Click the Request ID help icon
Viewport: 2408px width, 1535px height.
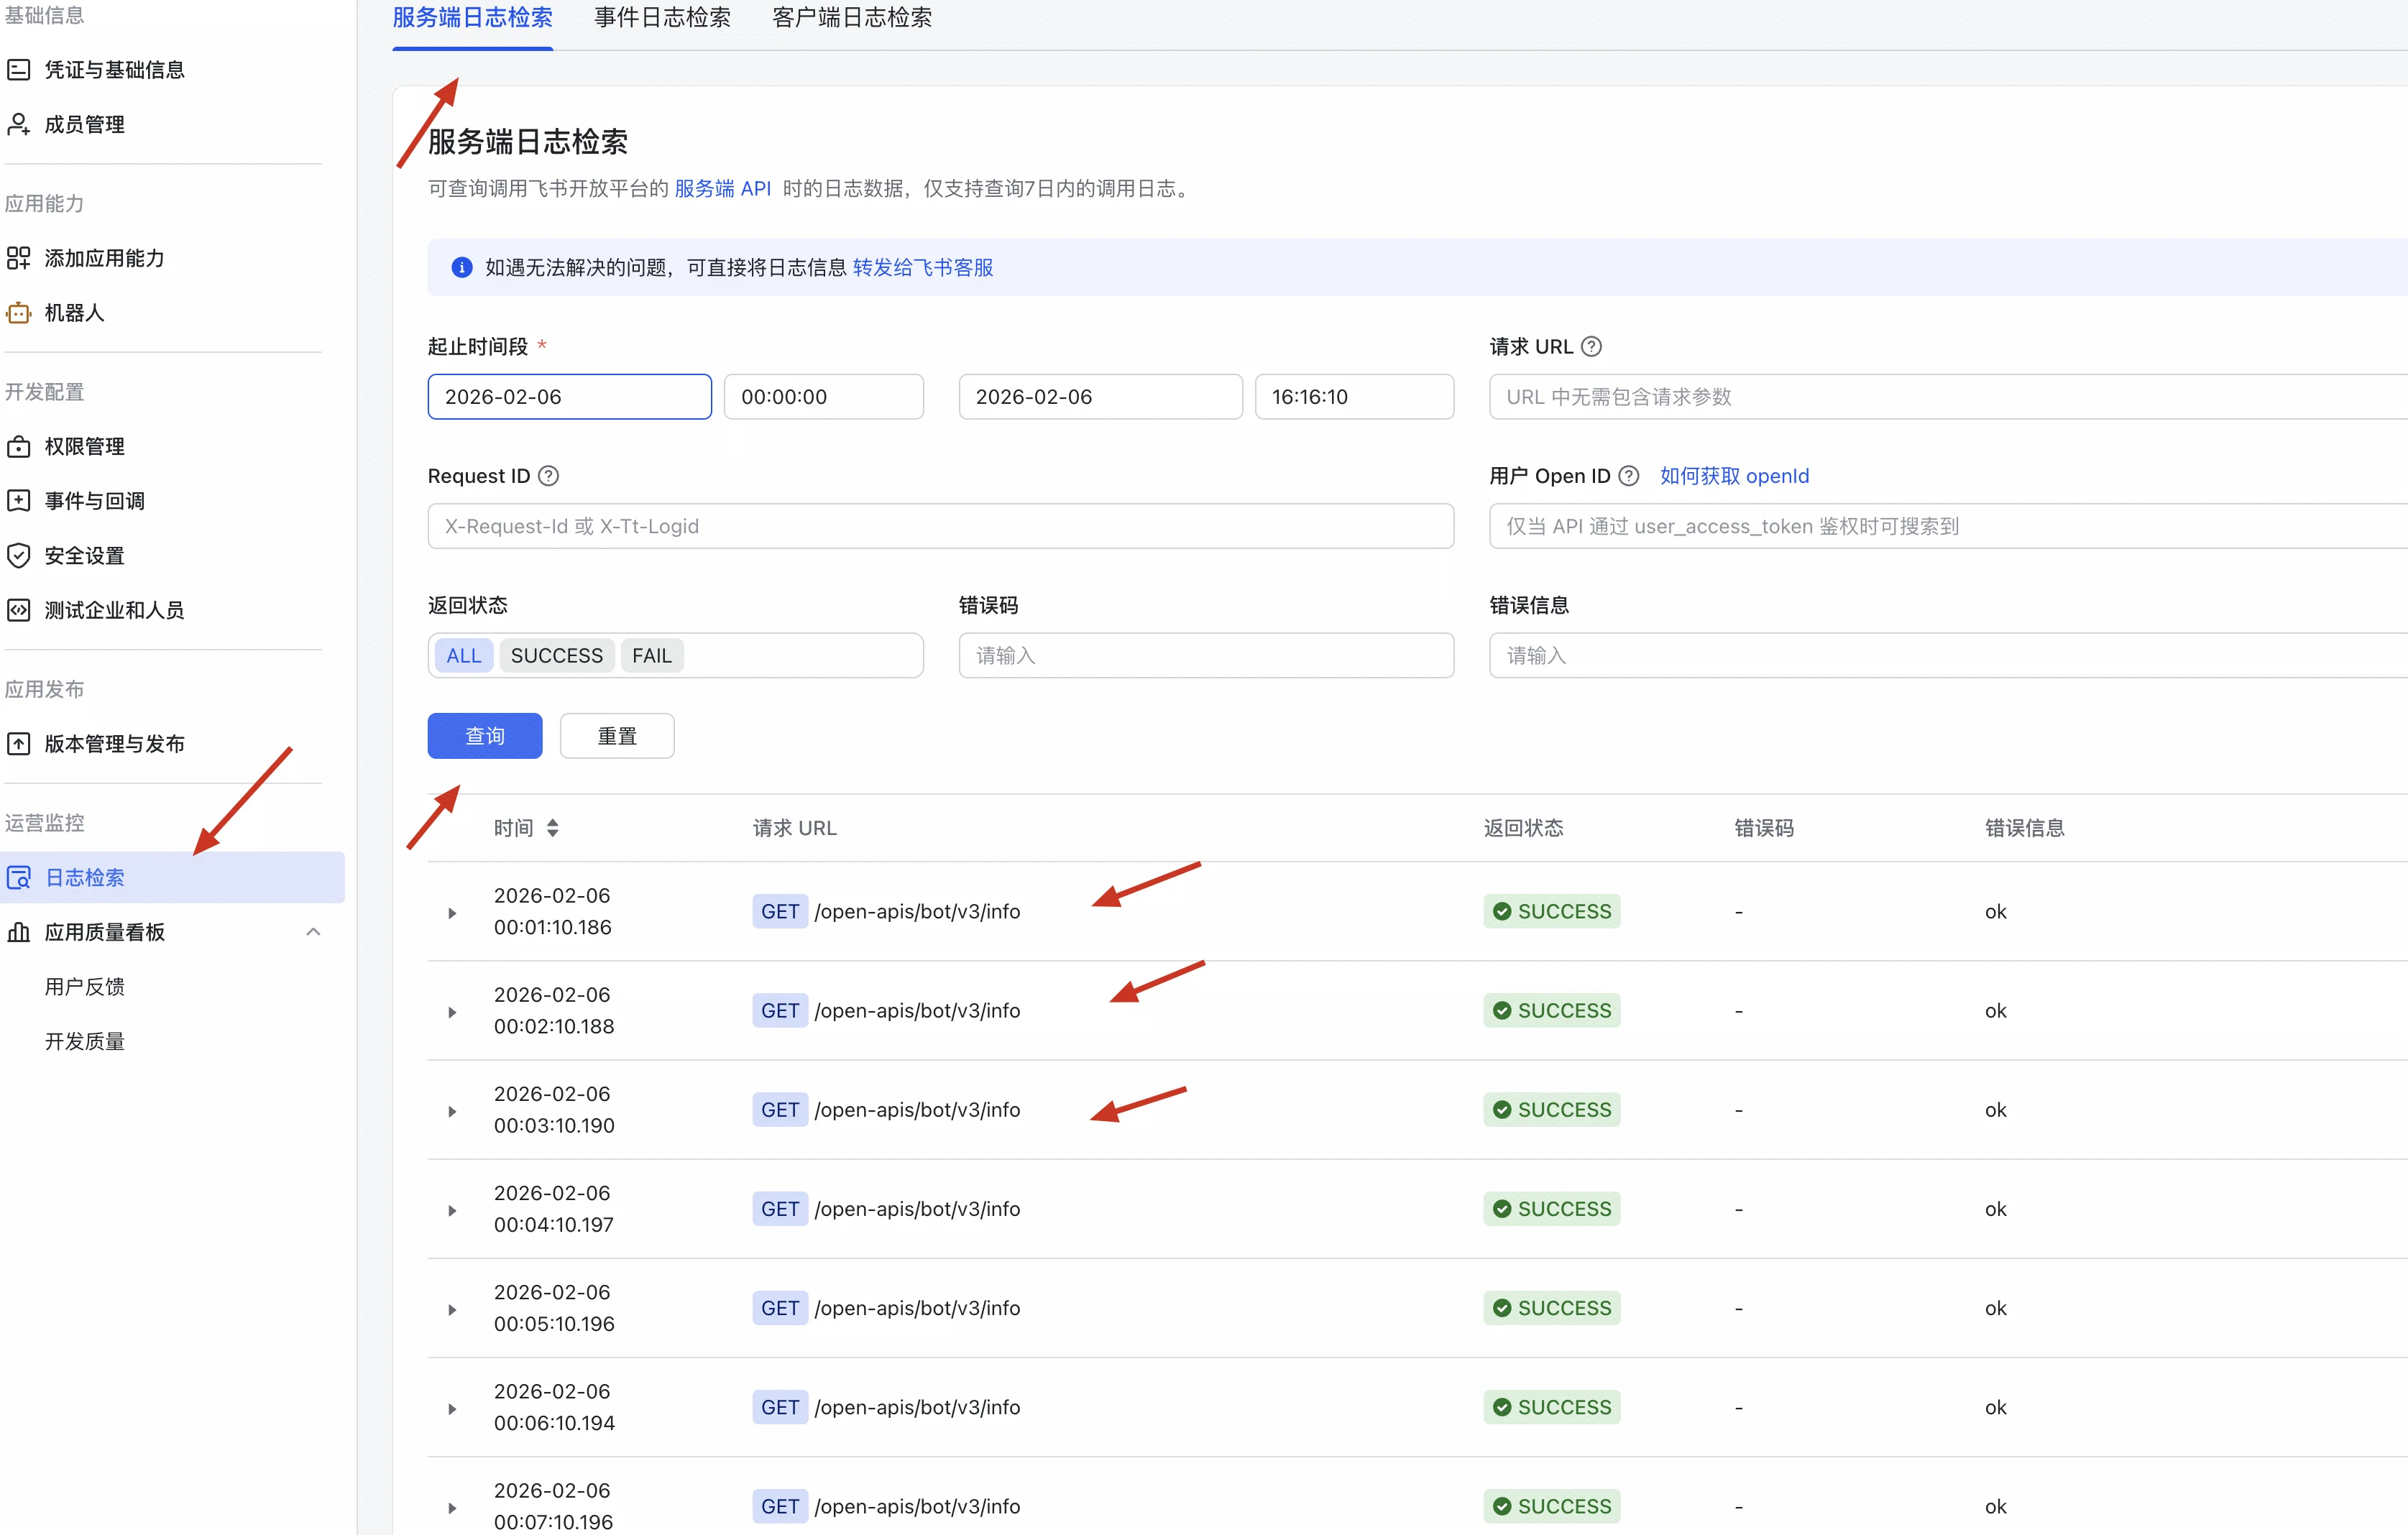pos(548,476)
